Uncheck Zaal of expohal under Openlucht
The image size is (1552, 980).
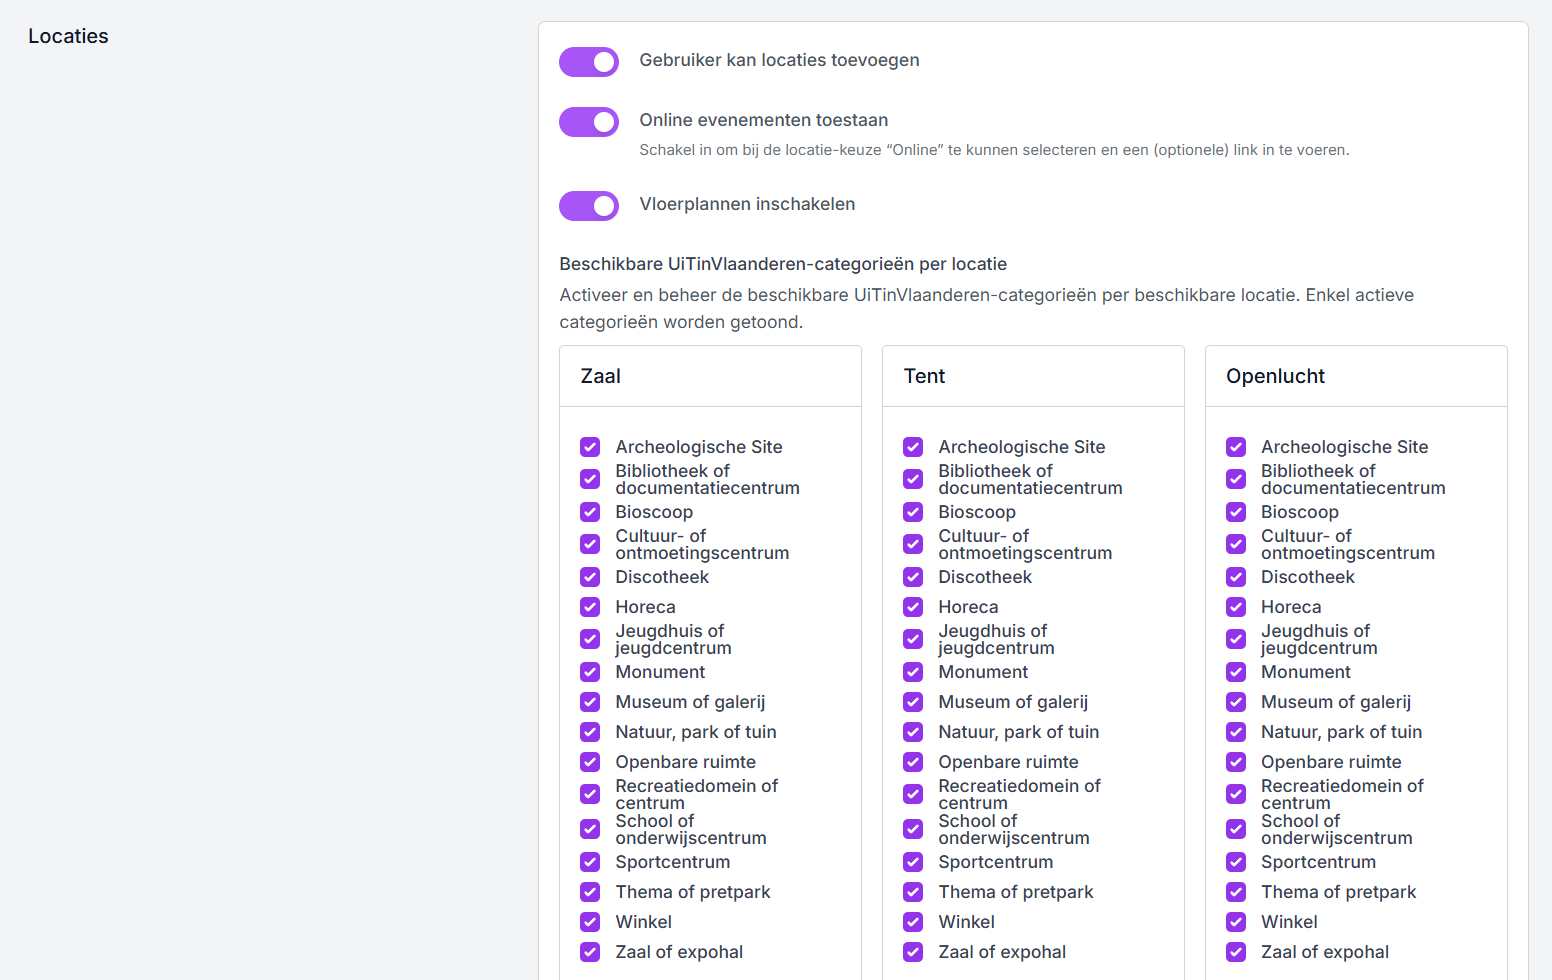click(x=1236, y=952)
